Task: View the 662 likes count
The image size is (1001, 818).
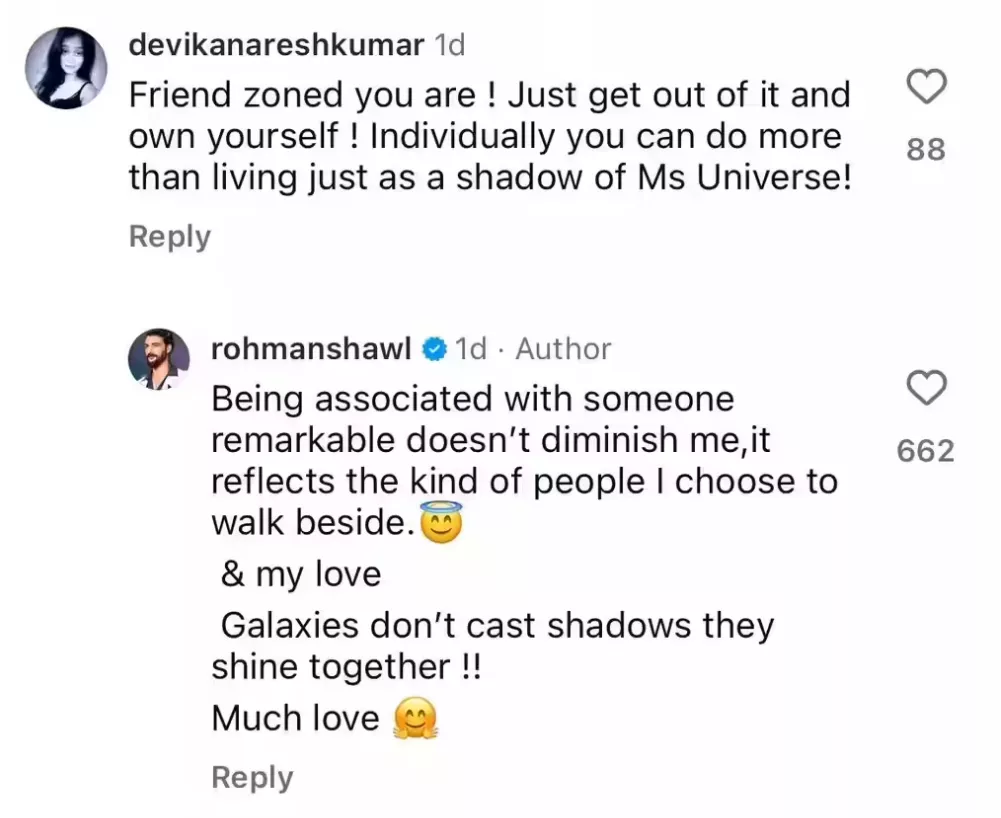Action: coord(925,451)
